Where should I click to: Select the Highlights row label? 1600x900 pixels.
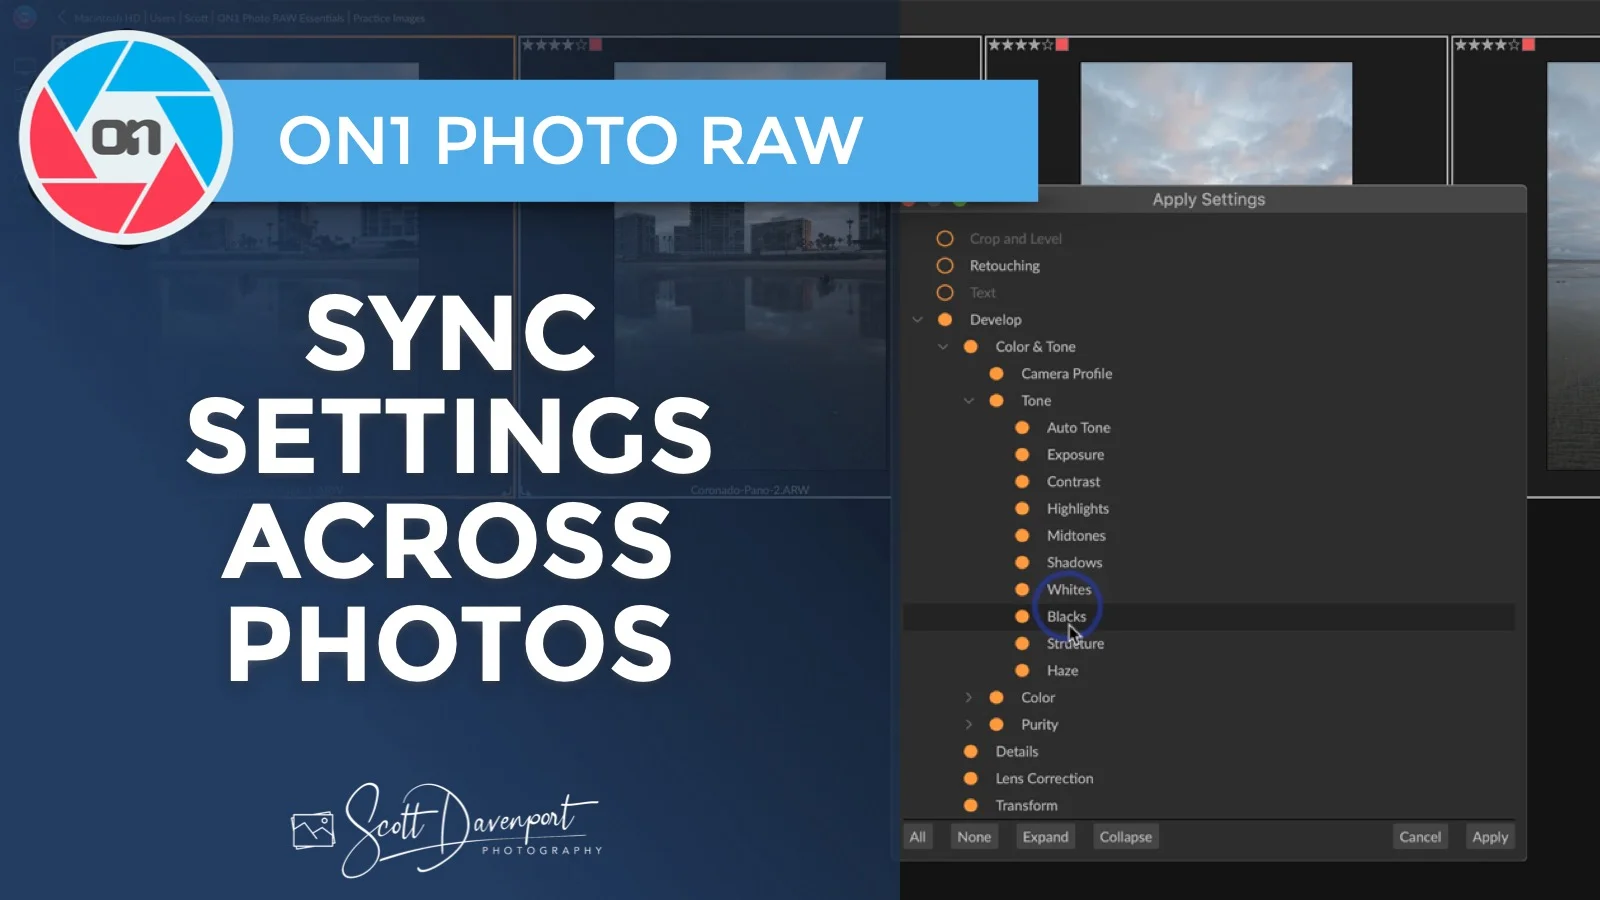pyautogui.click(x=1078, y=509)
